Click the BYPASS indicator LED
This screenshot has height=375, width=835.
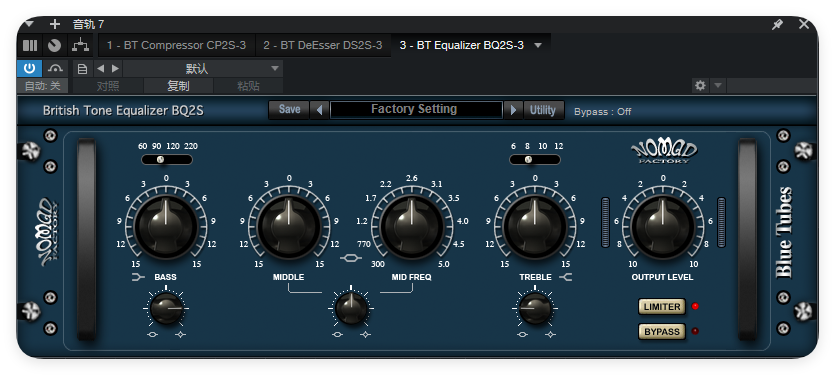(x=695, y=331)
